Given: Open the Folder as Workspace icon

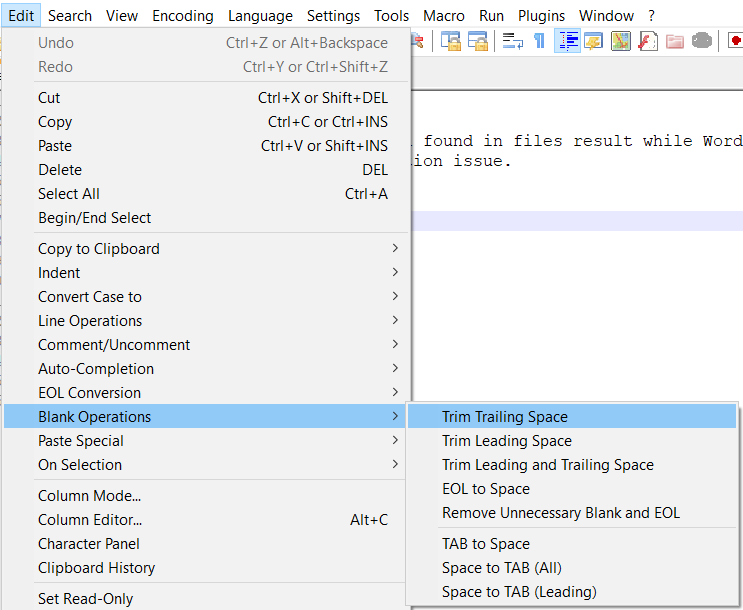Looking at the screenshot, I should click(x=675, y=41).
